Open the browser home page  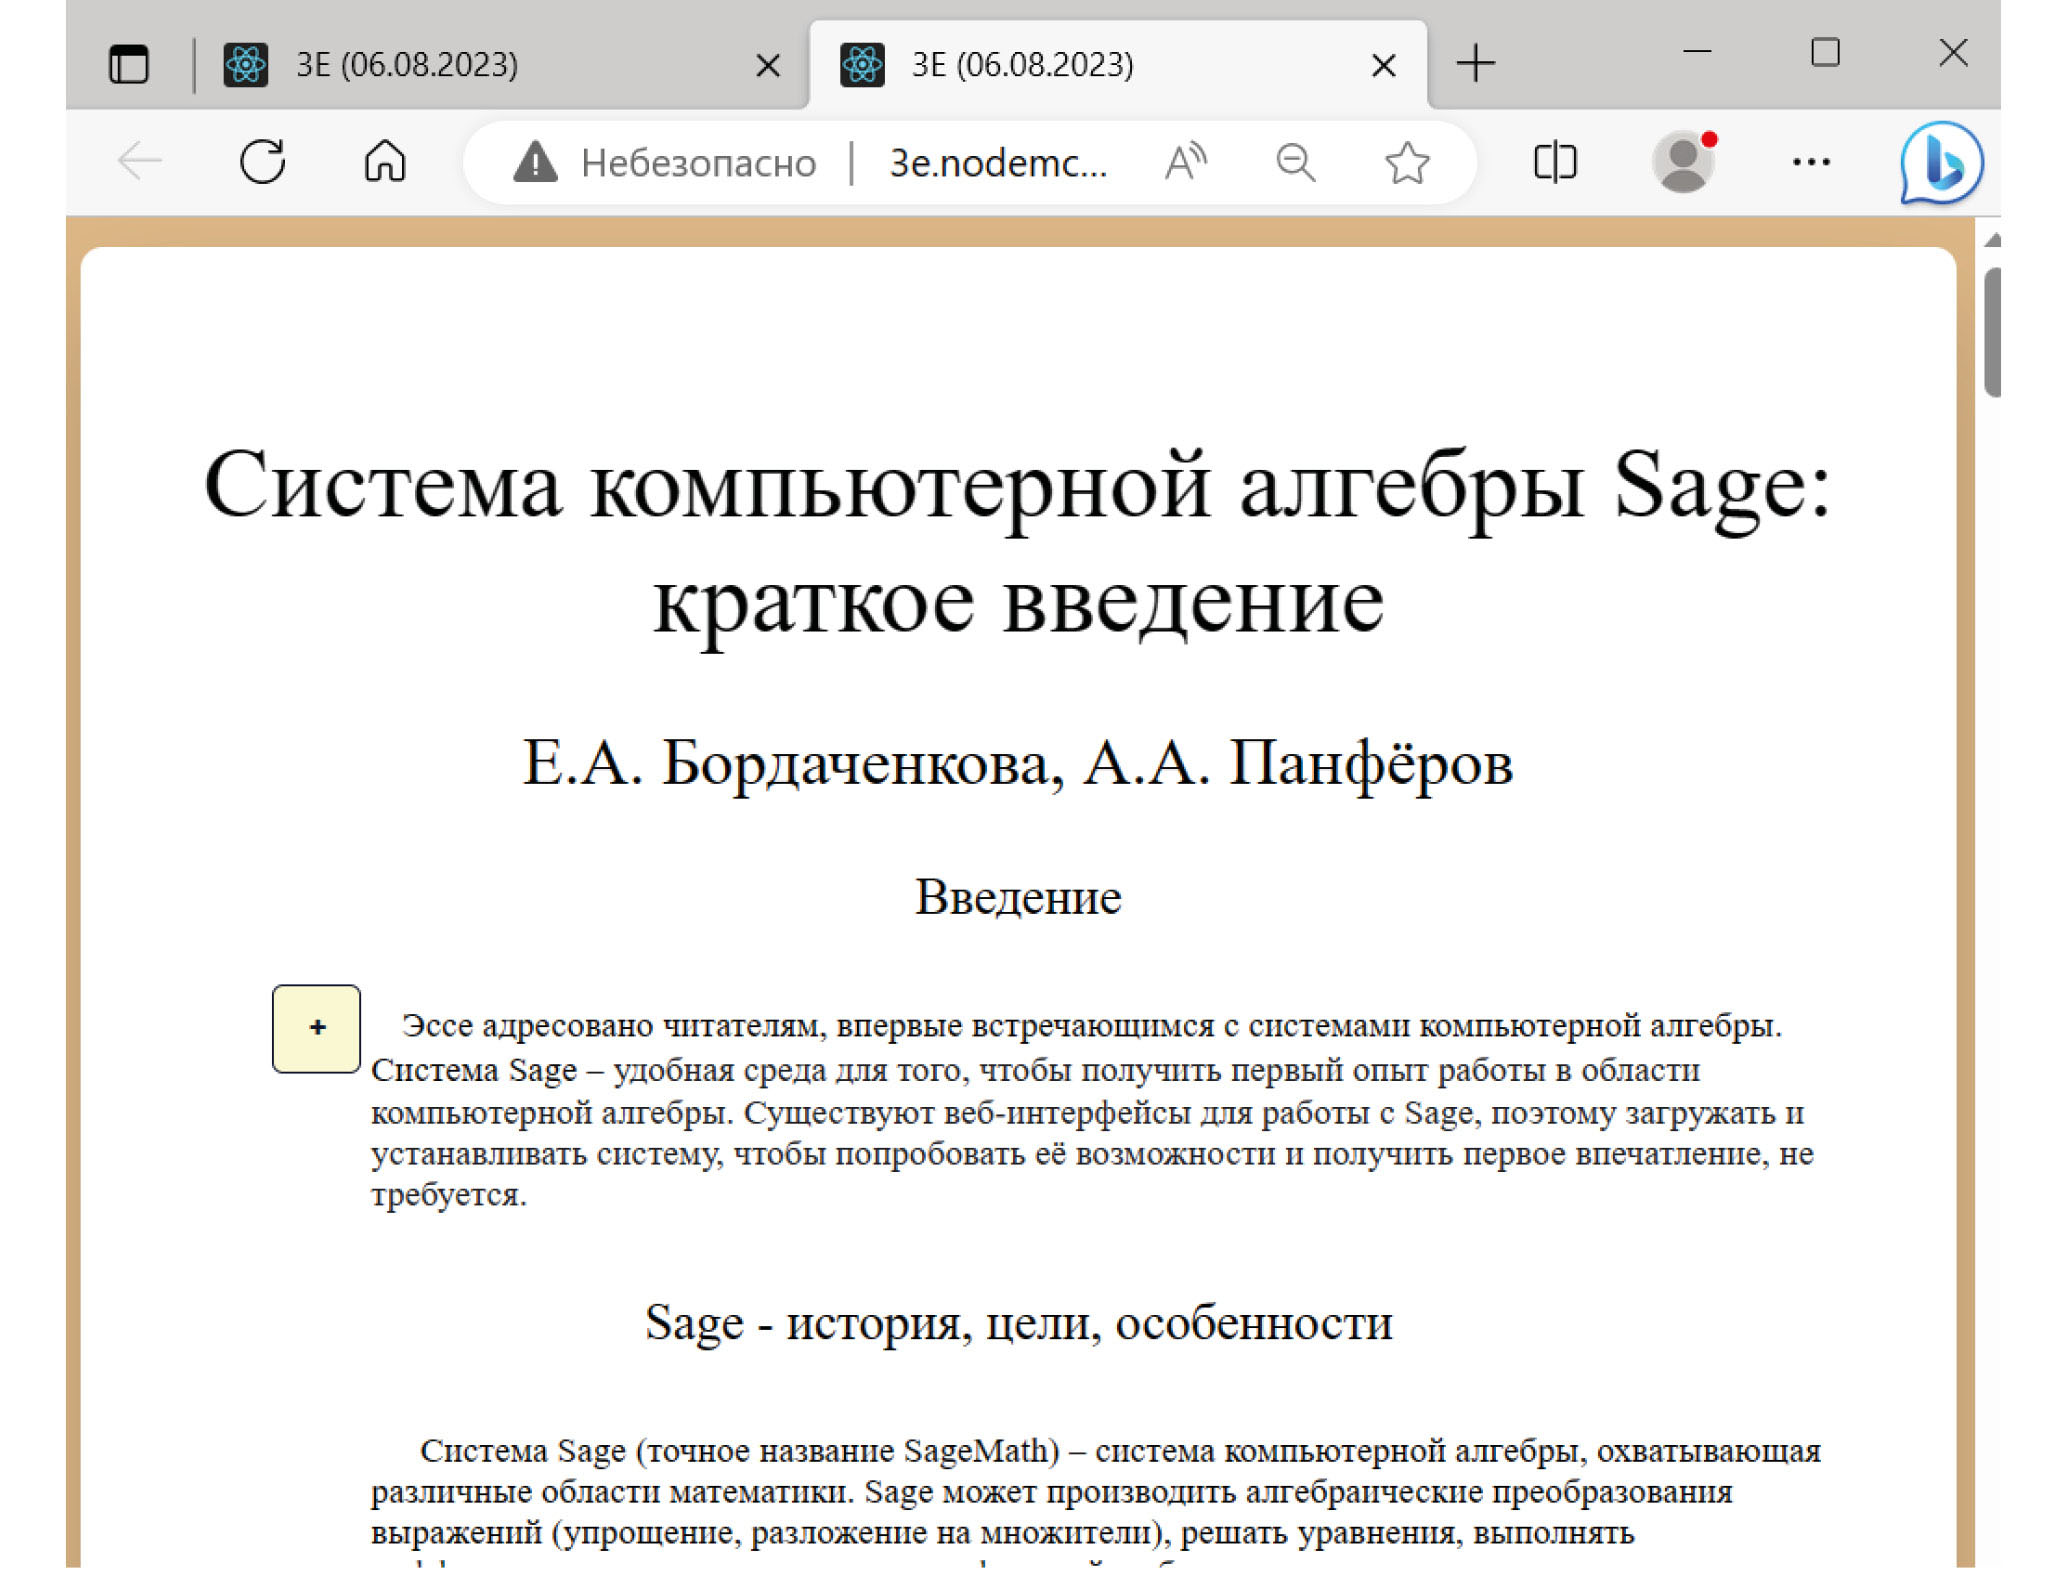tap(384, 161)
